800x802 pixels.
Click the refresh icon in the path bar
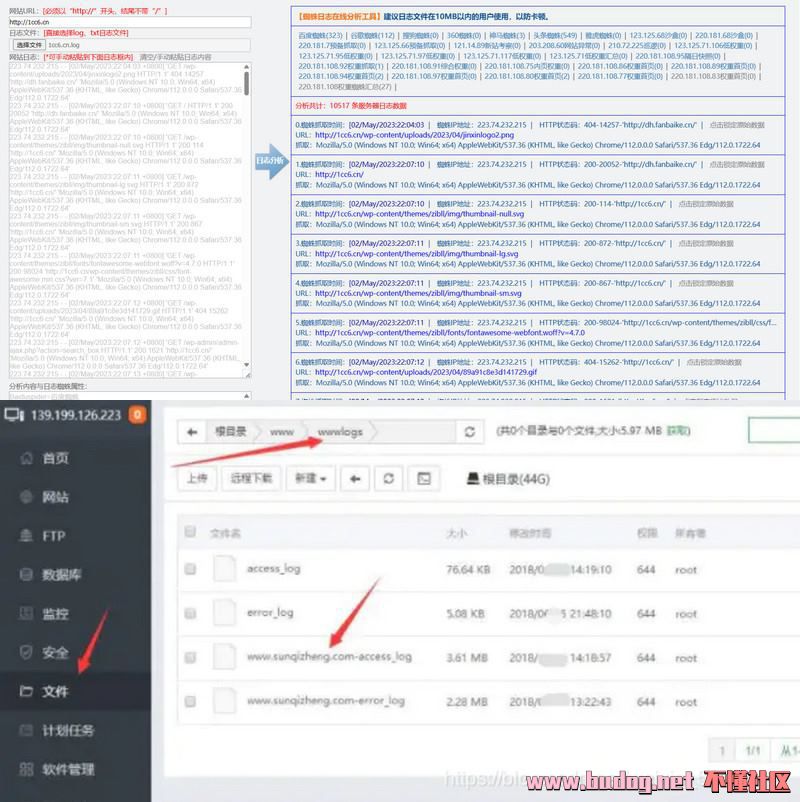(x=470, y=432)
